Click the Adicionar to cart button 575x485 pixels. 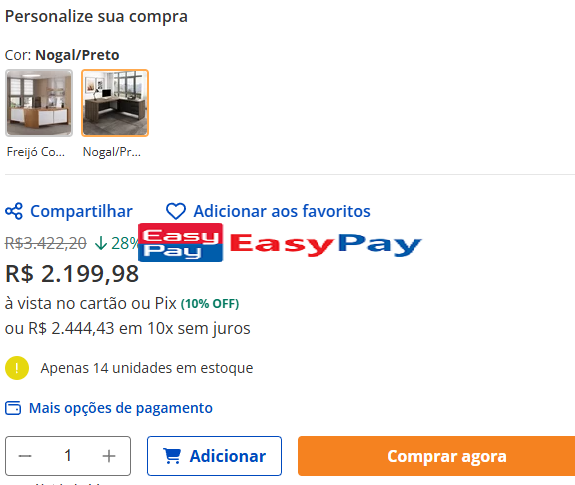[215, 456]
